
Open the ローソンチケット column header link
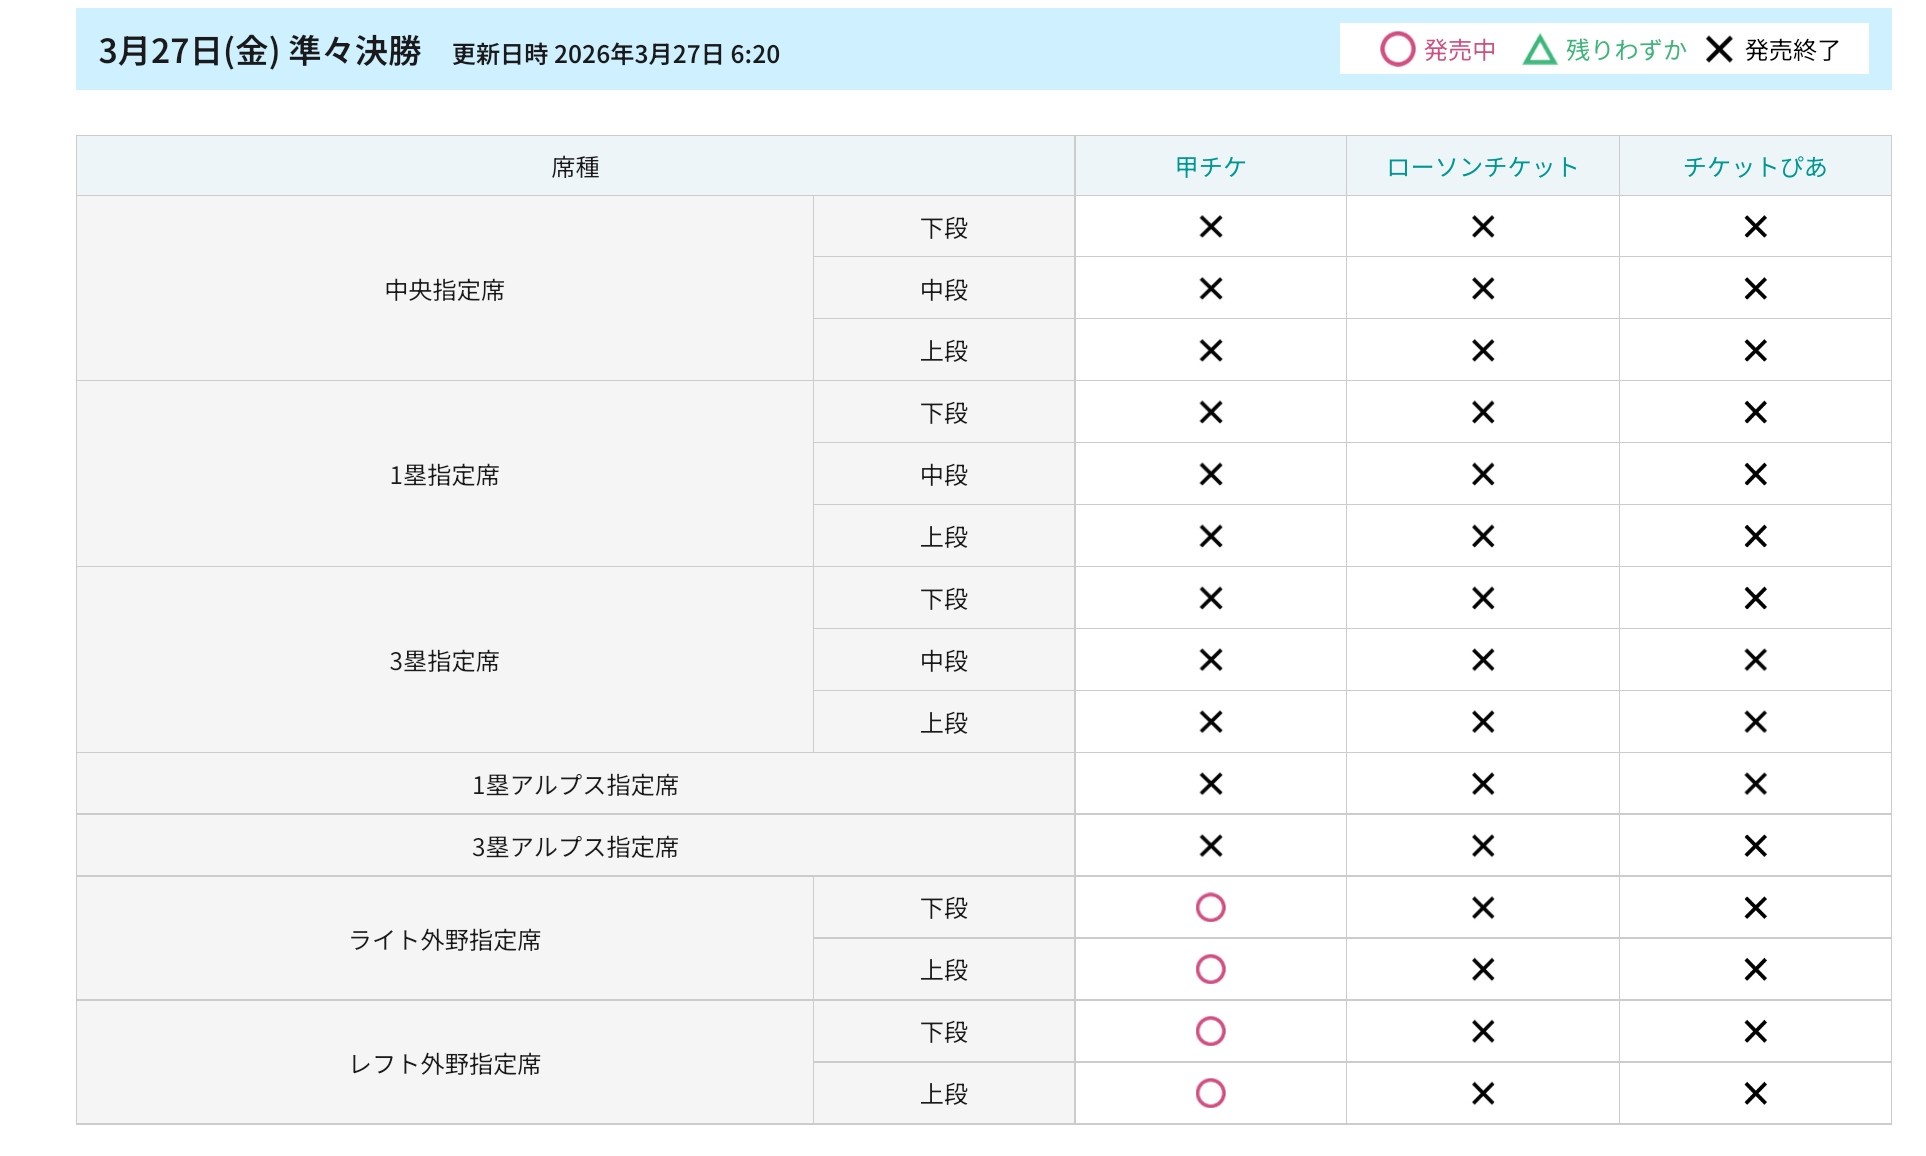pyautogui.click(x=1482, y=167)
